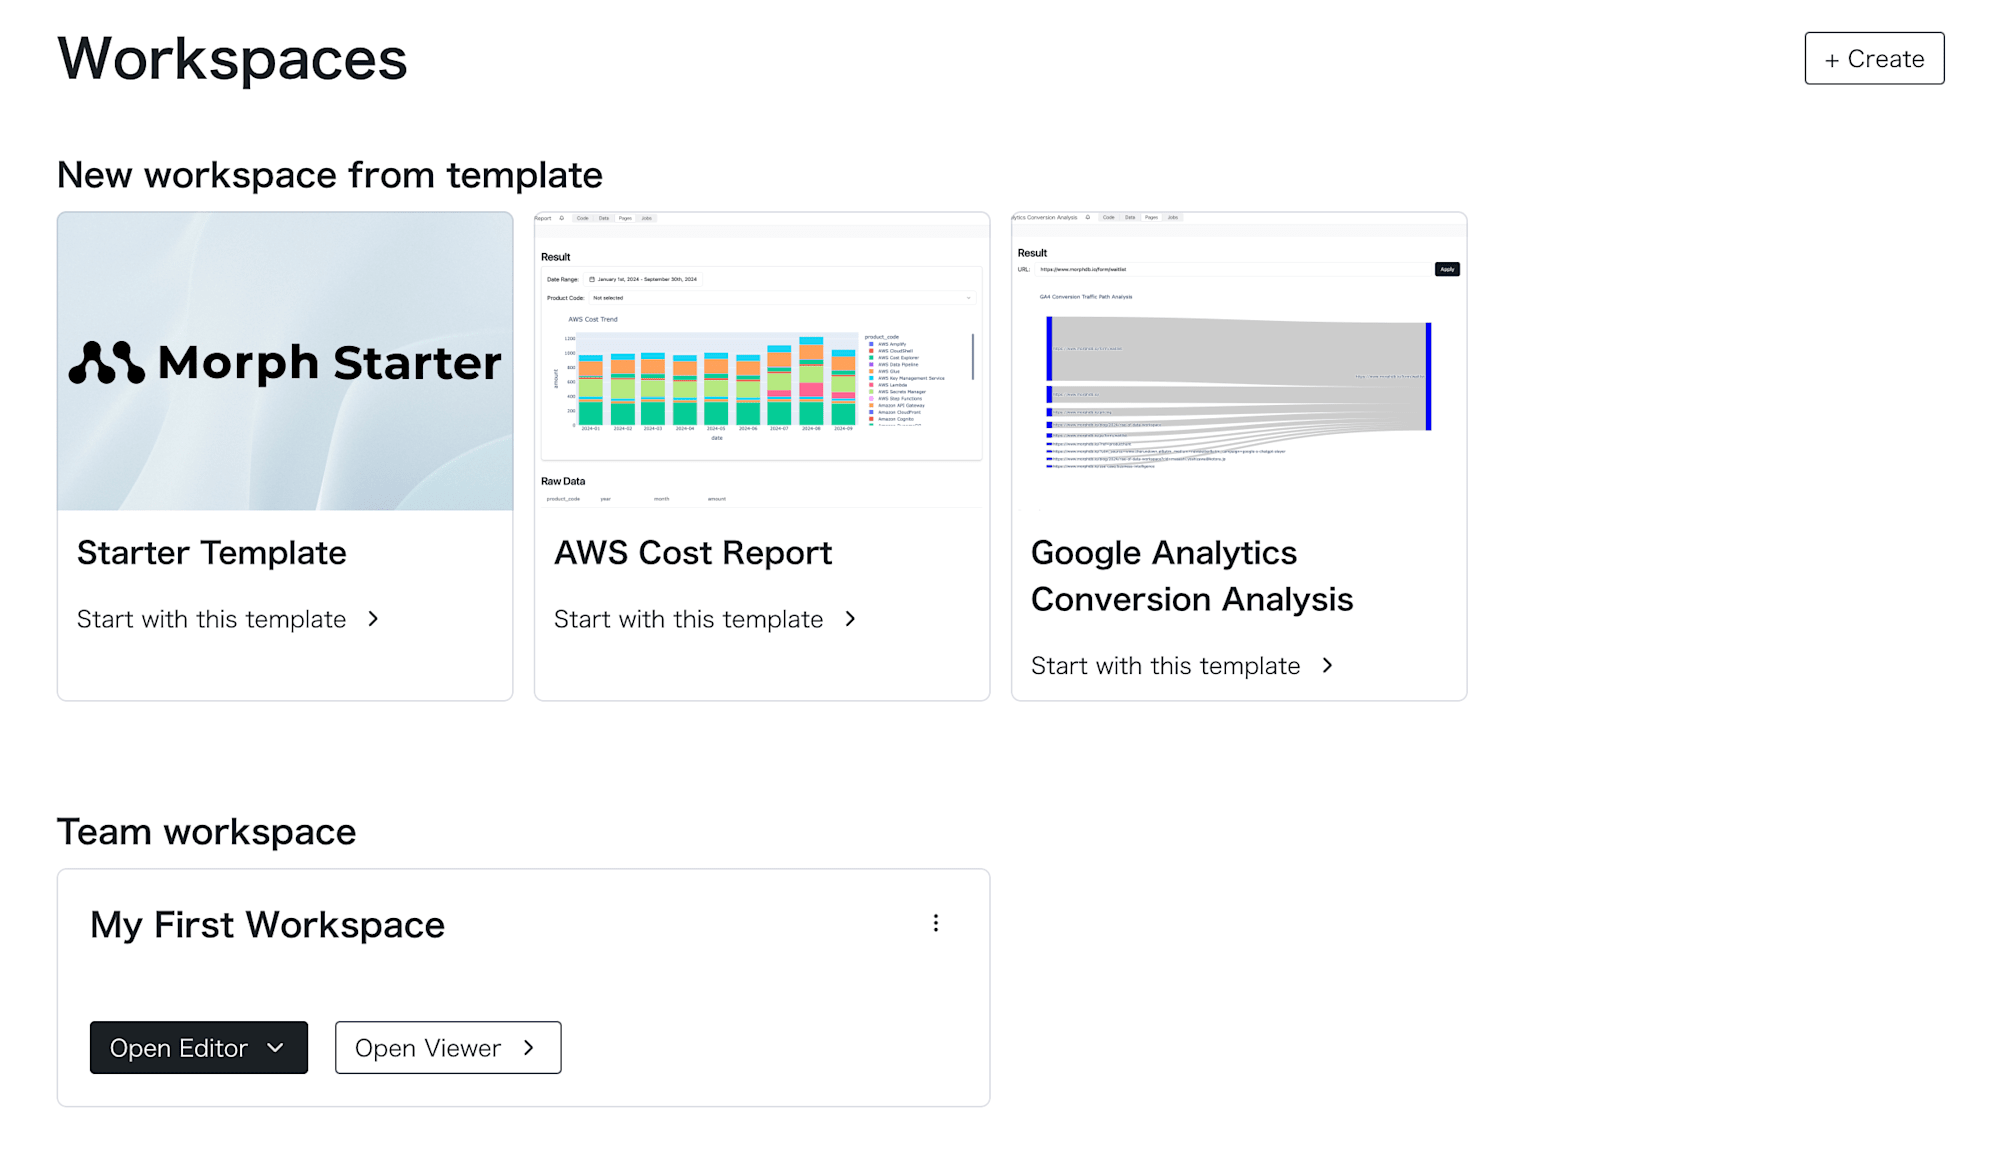
Task: Select the My First Workspace title
Action: (267, 925)
